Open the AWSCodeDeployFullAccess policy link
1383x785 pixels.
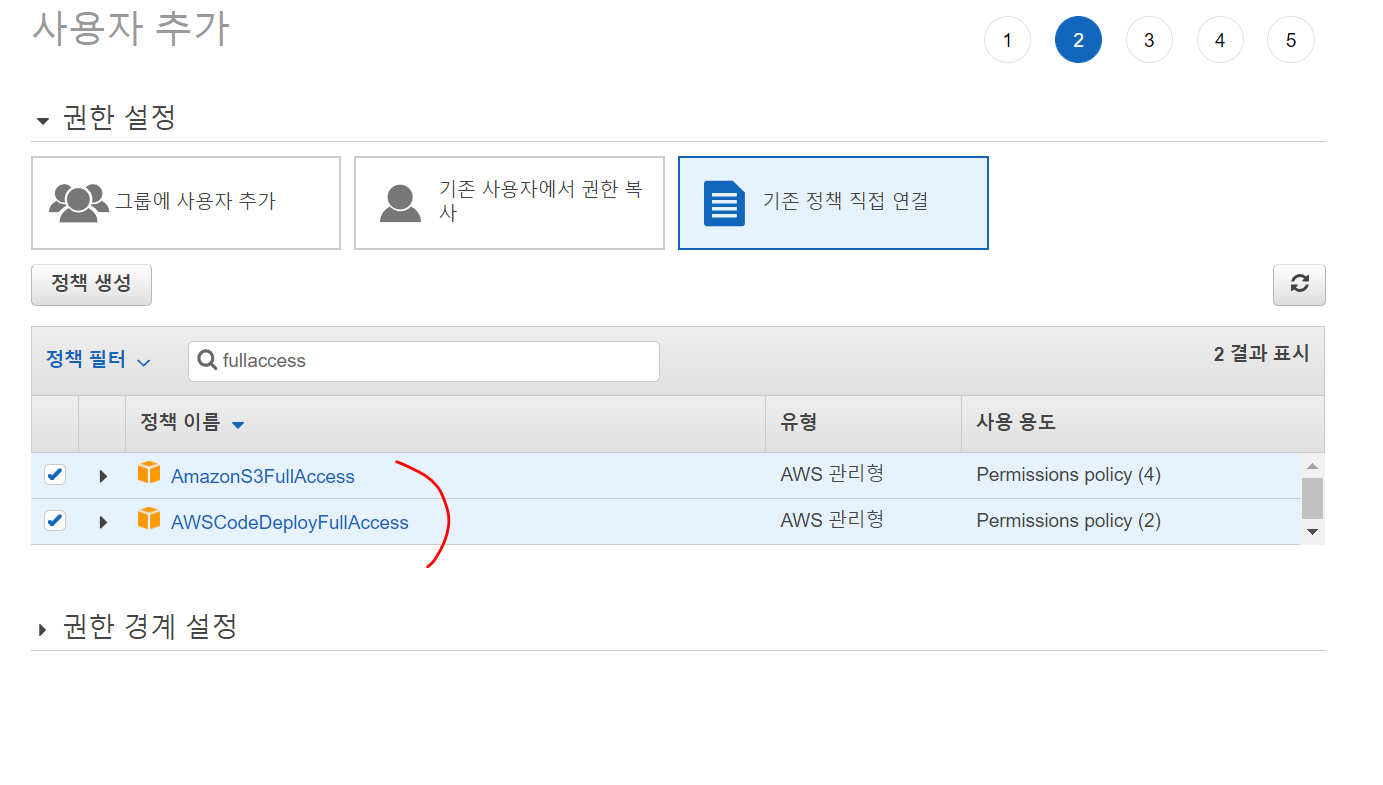click(x=290, y=523)
